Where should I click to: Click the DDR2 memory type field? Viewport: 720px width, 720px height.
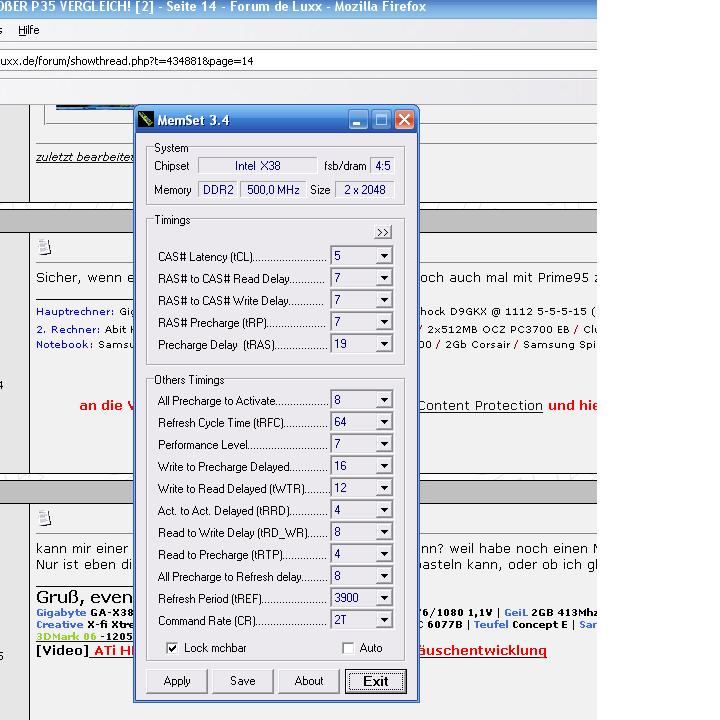click(218, 190)
